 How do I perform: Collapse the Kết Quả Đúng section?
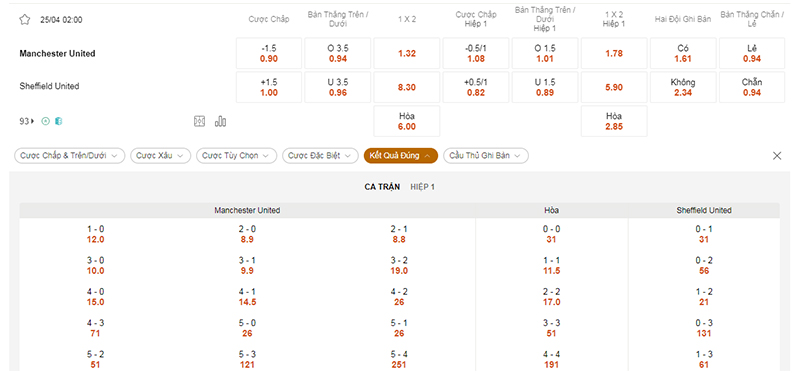pos(401,156)
